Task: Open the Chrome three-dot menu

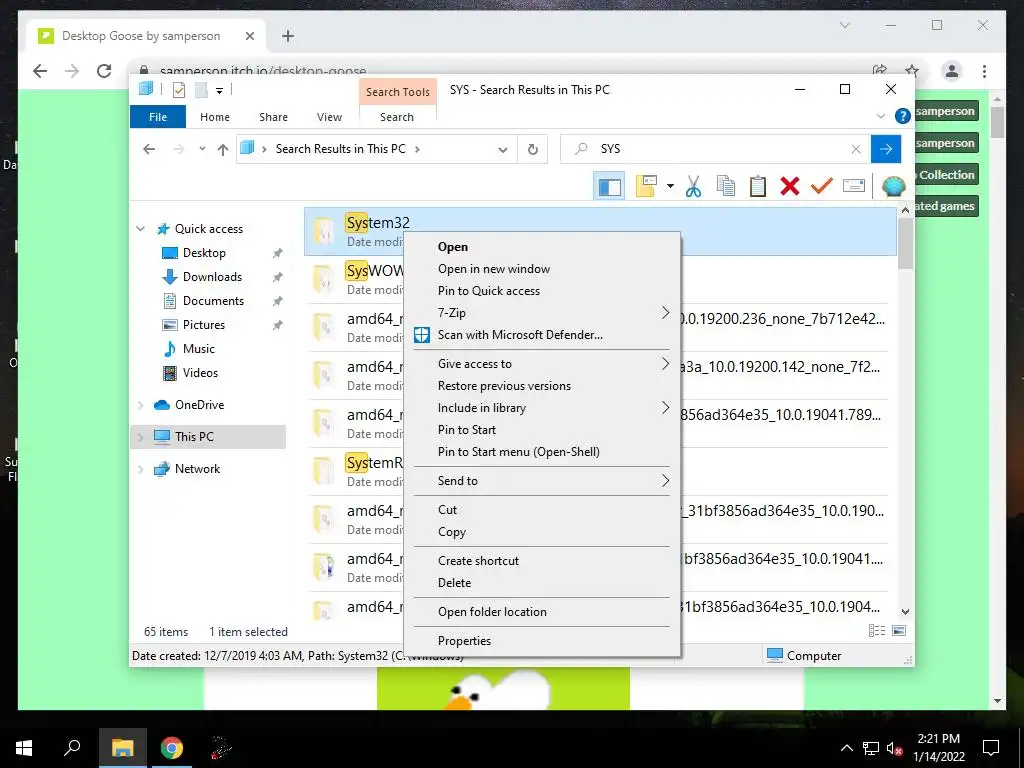Action: (x=984, y=71)
